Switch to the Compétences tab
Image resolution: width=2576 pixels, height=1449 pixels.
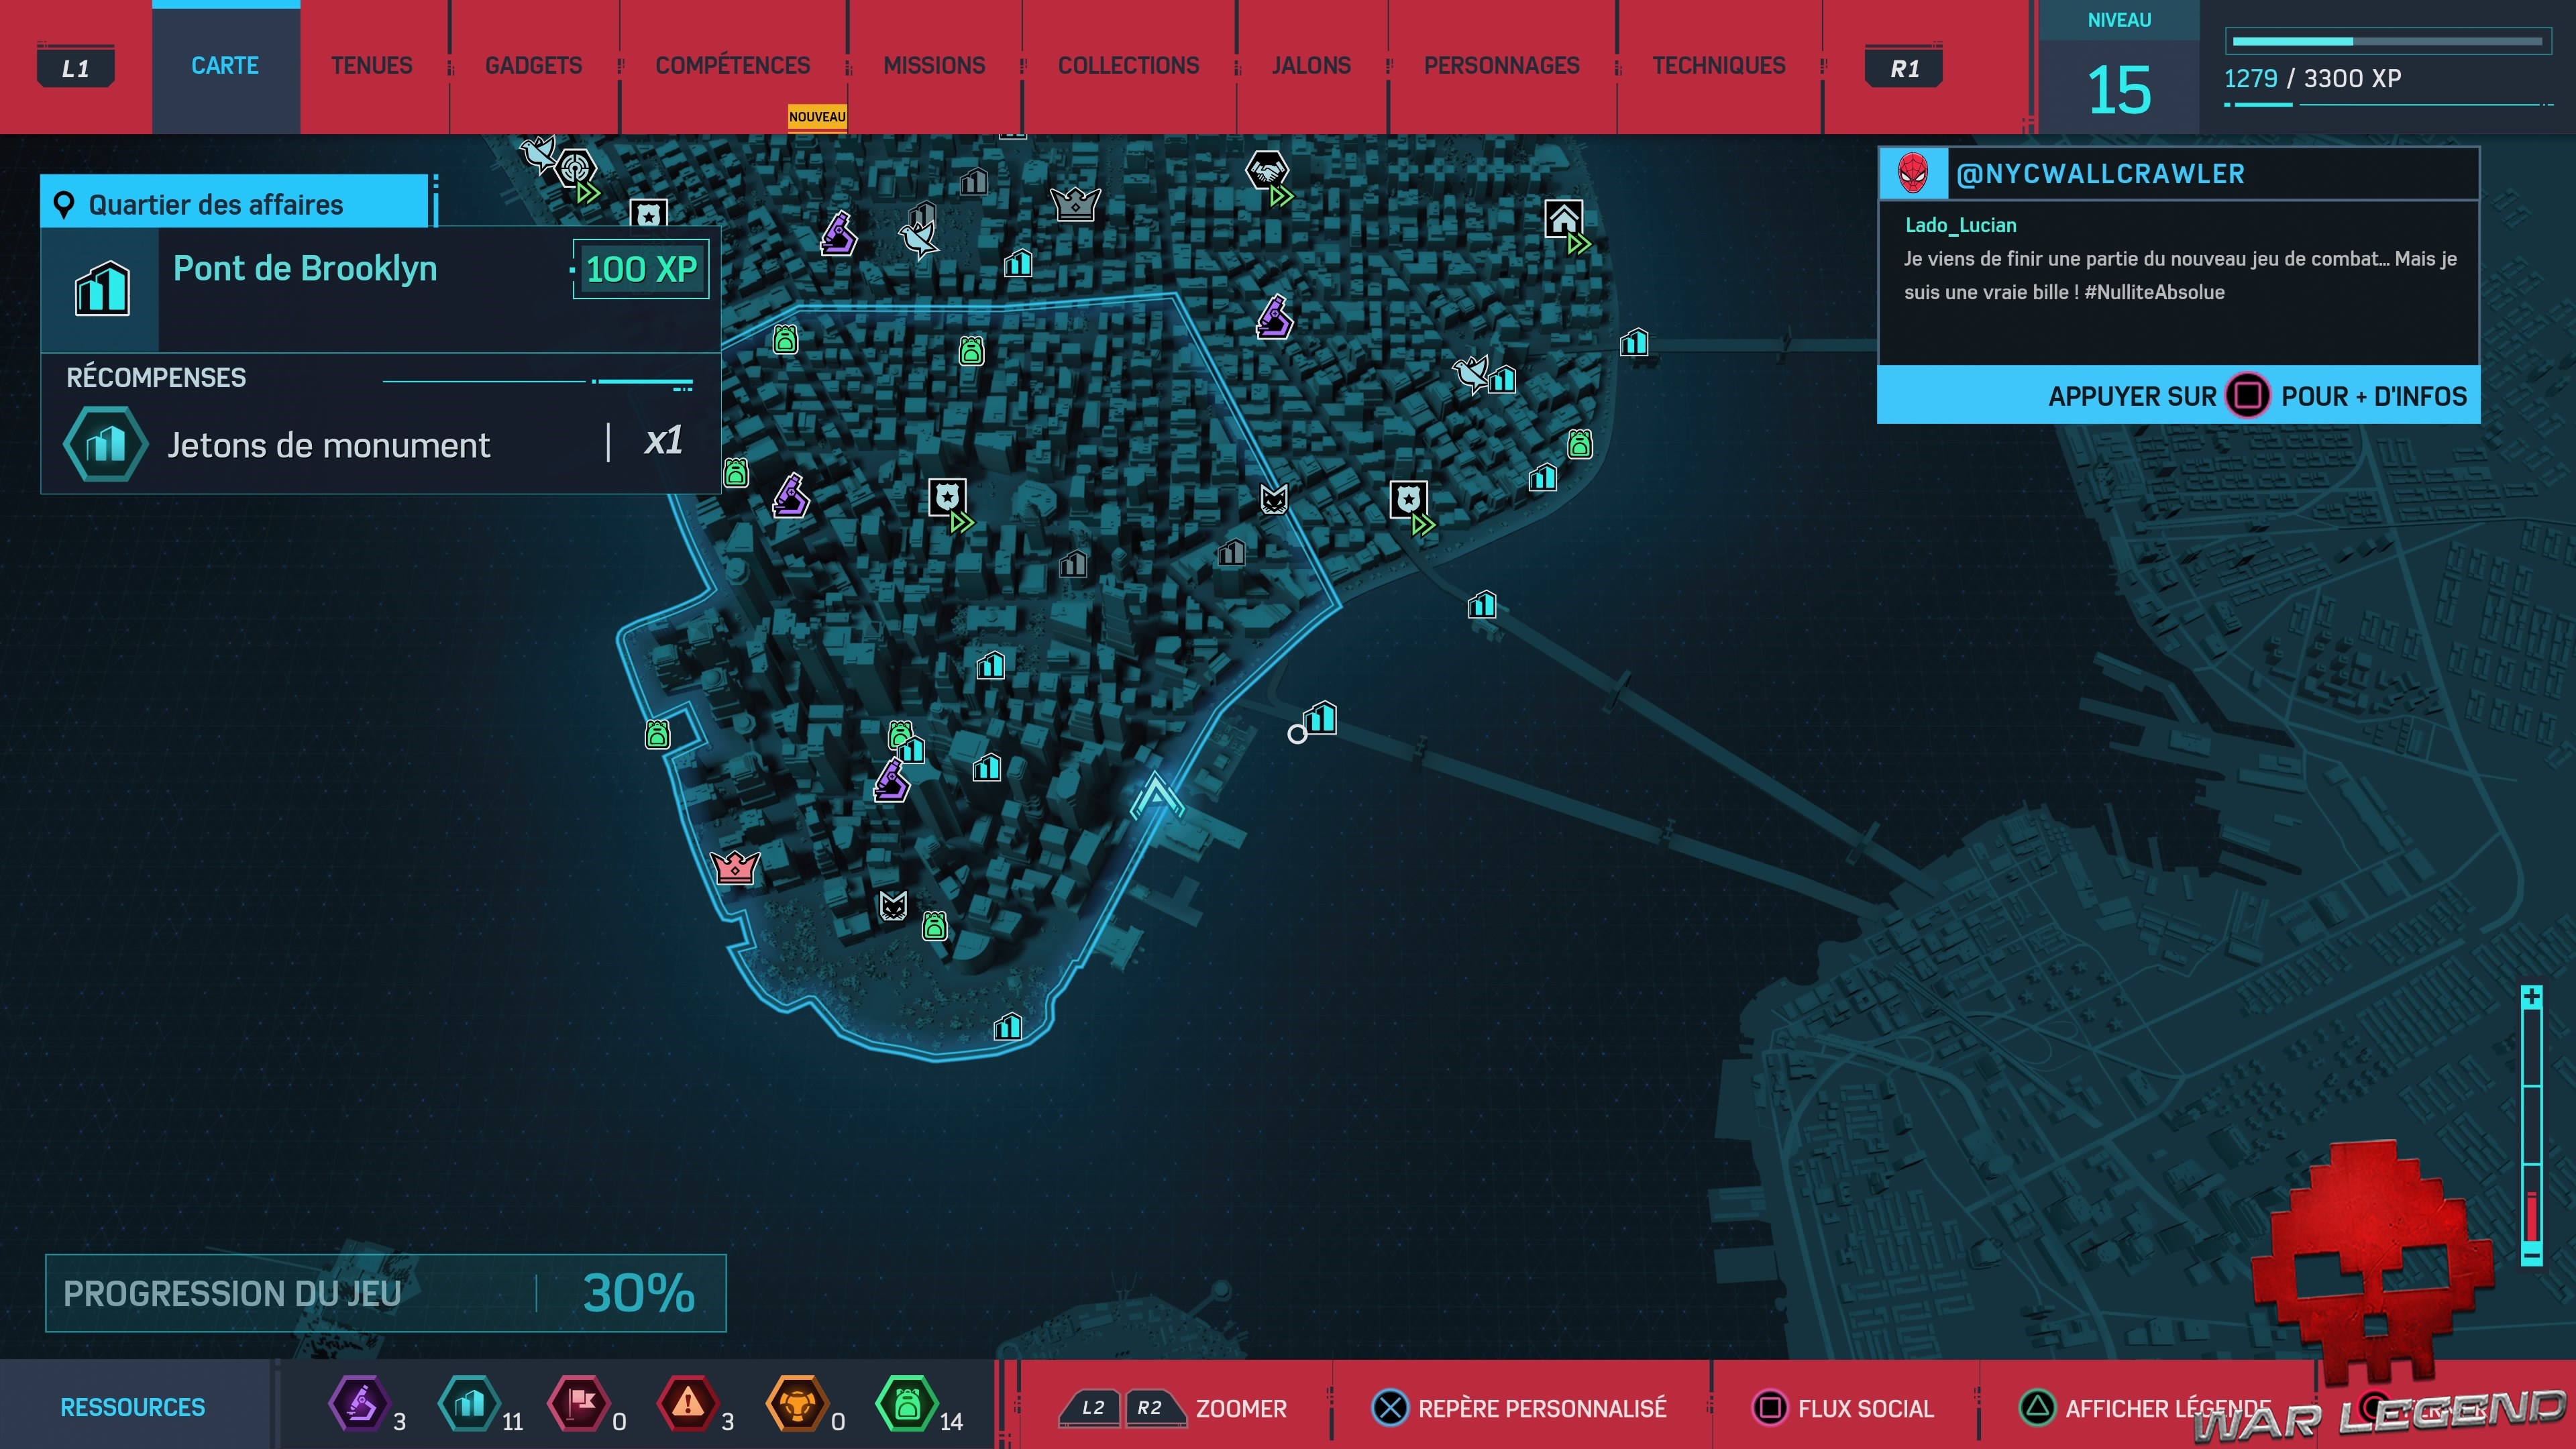click(732, 66)
